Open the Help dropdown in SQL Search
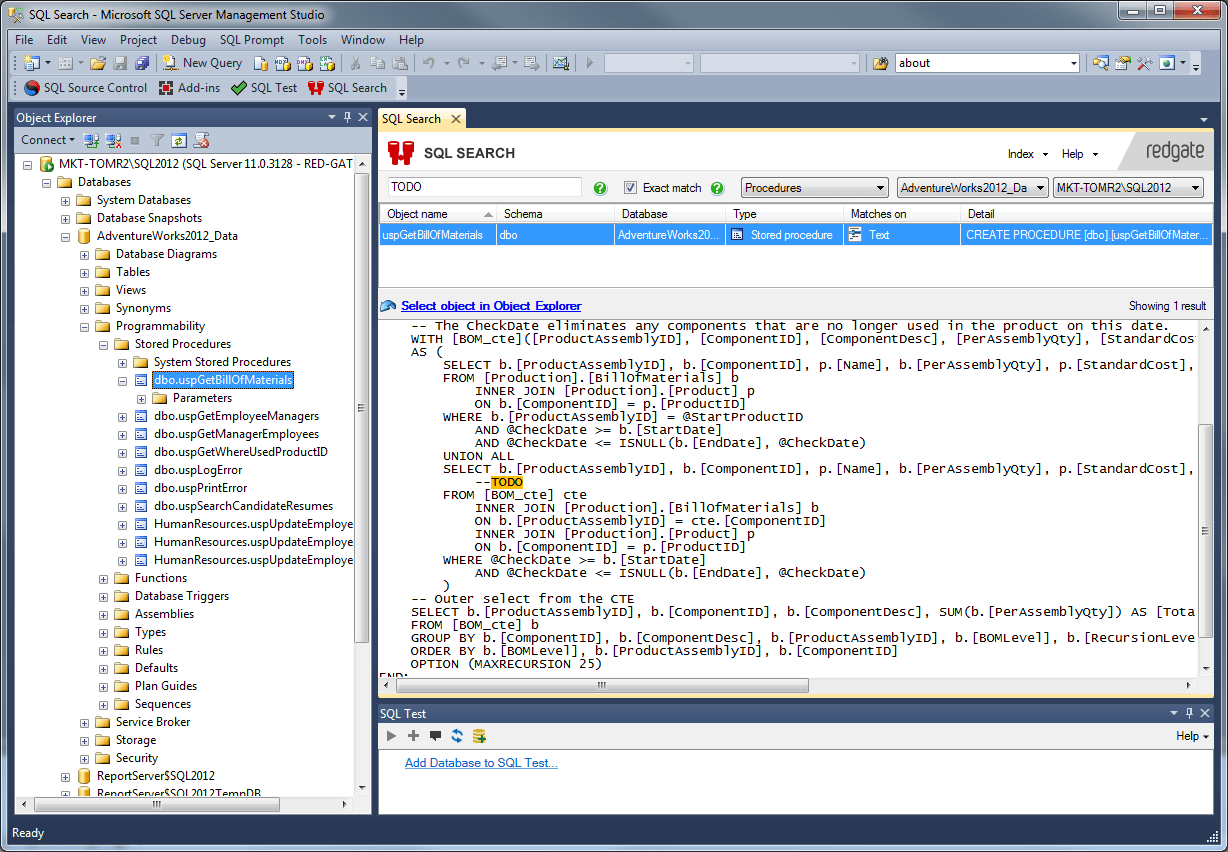The width and height of the screenshot is (1228, 852). click(x=1080, y=154)
